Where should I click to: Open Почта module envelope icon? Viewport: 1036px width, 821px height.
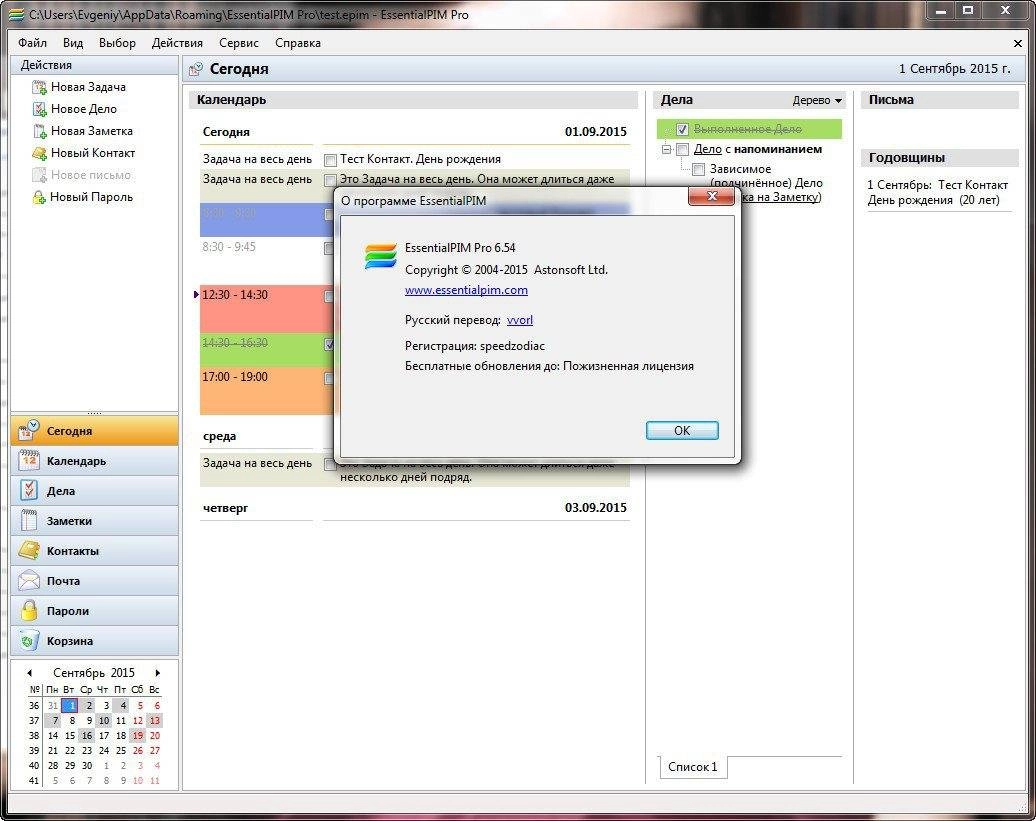[x=29, y=581]
